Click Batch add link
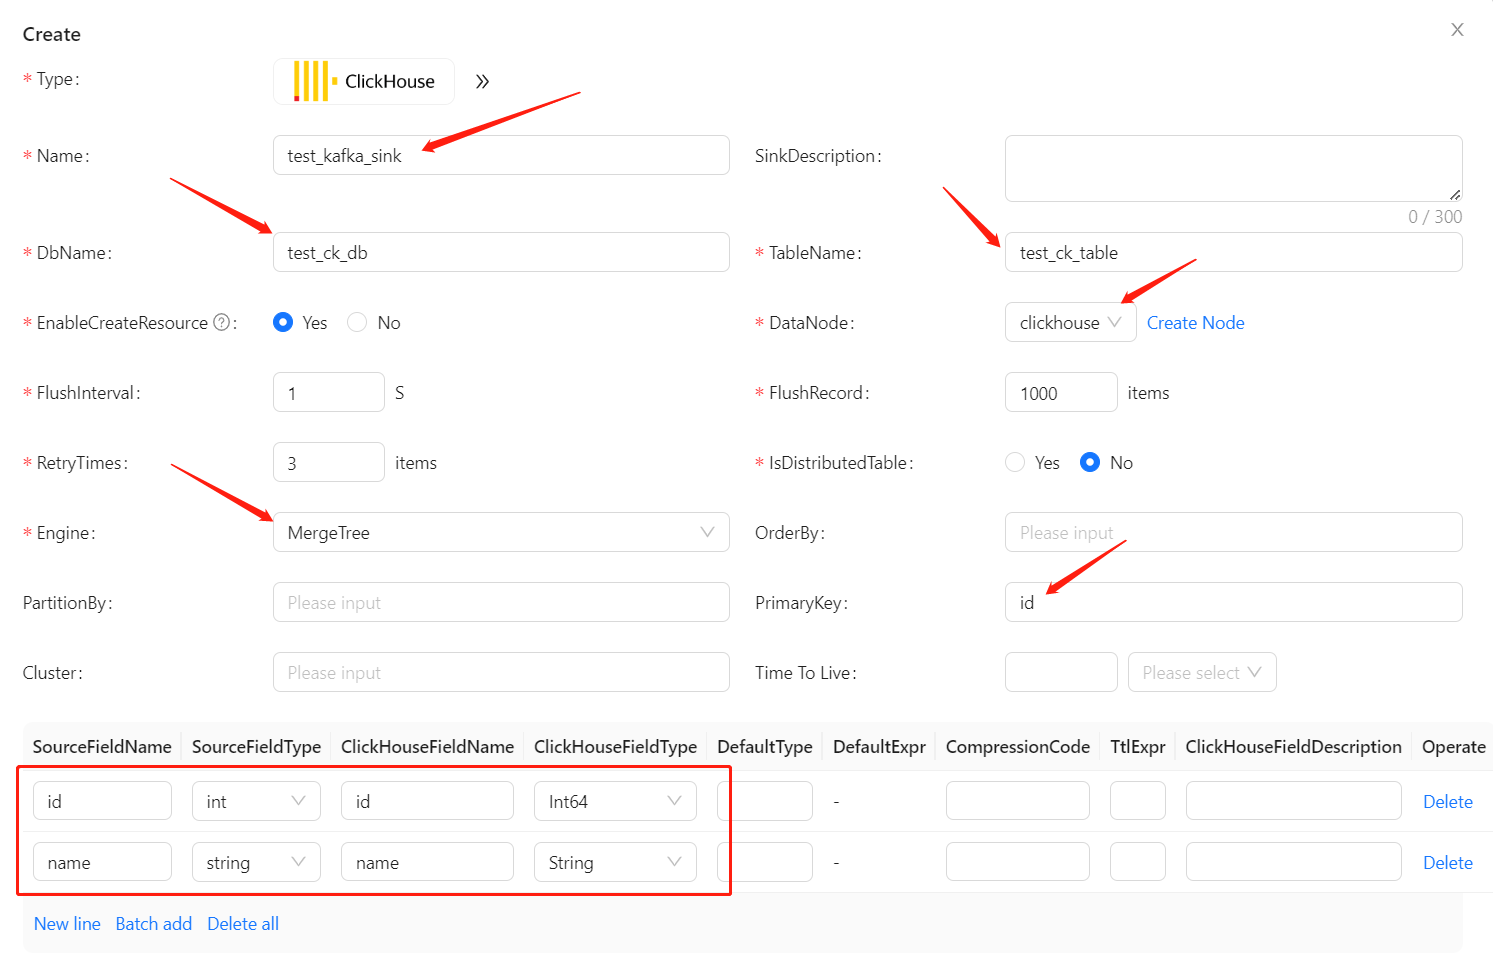The image size is (1493, 958). click(154, 924)
